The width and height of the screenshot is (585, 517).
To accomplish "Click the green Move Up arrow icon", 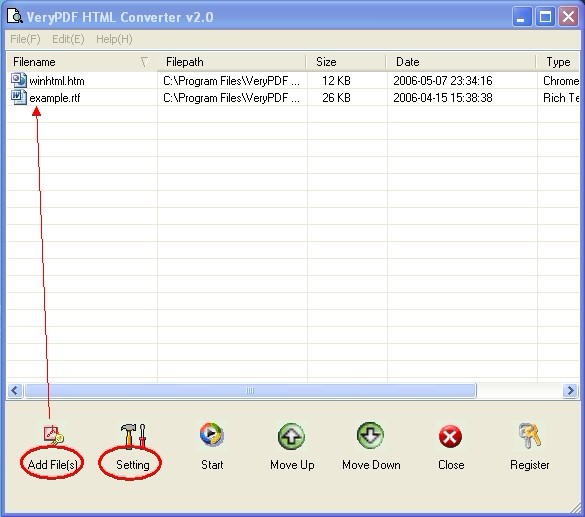I will (x=291, y=436).
